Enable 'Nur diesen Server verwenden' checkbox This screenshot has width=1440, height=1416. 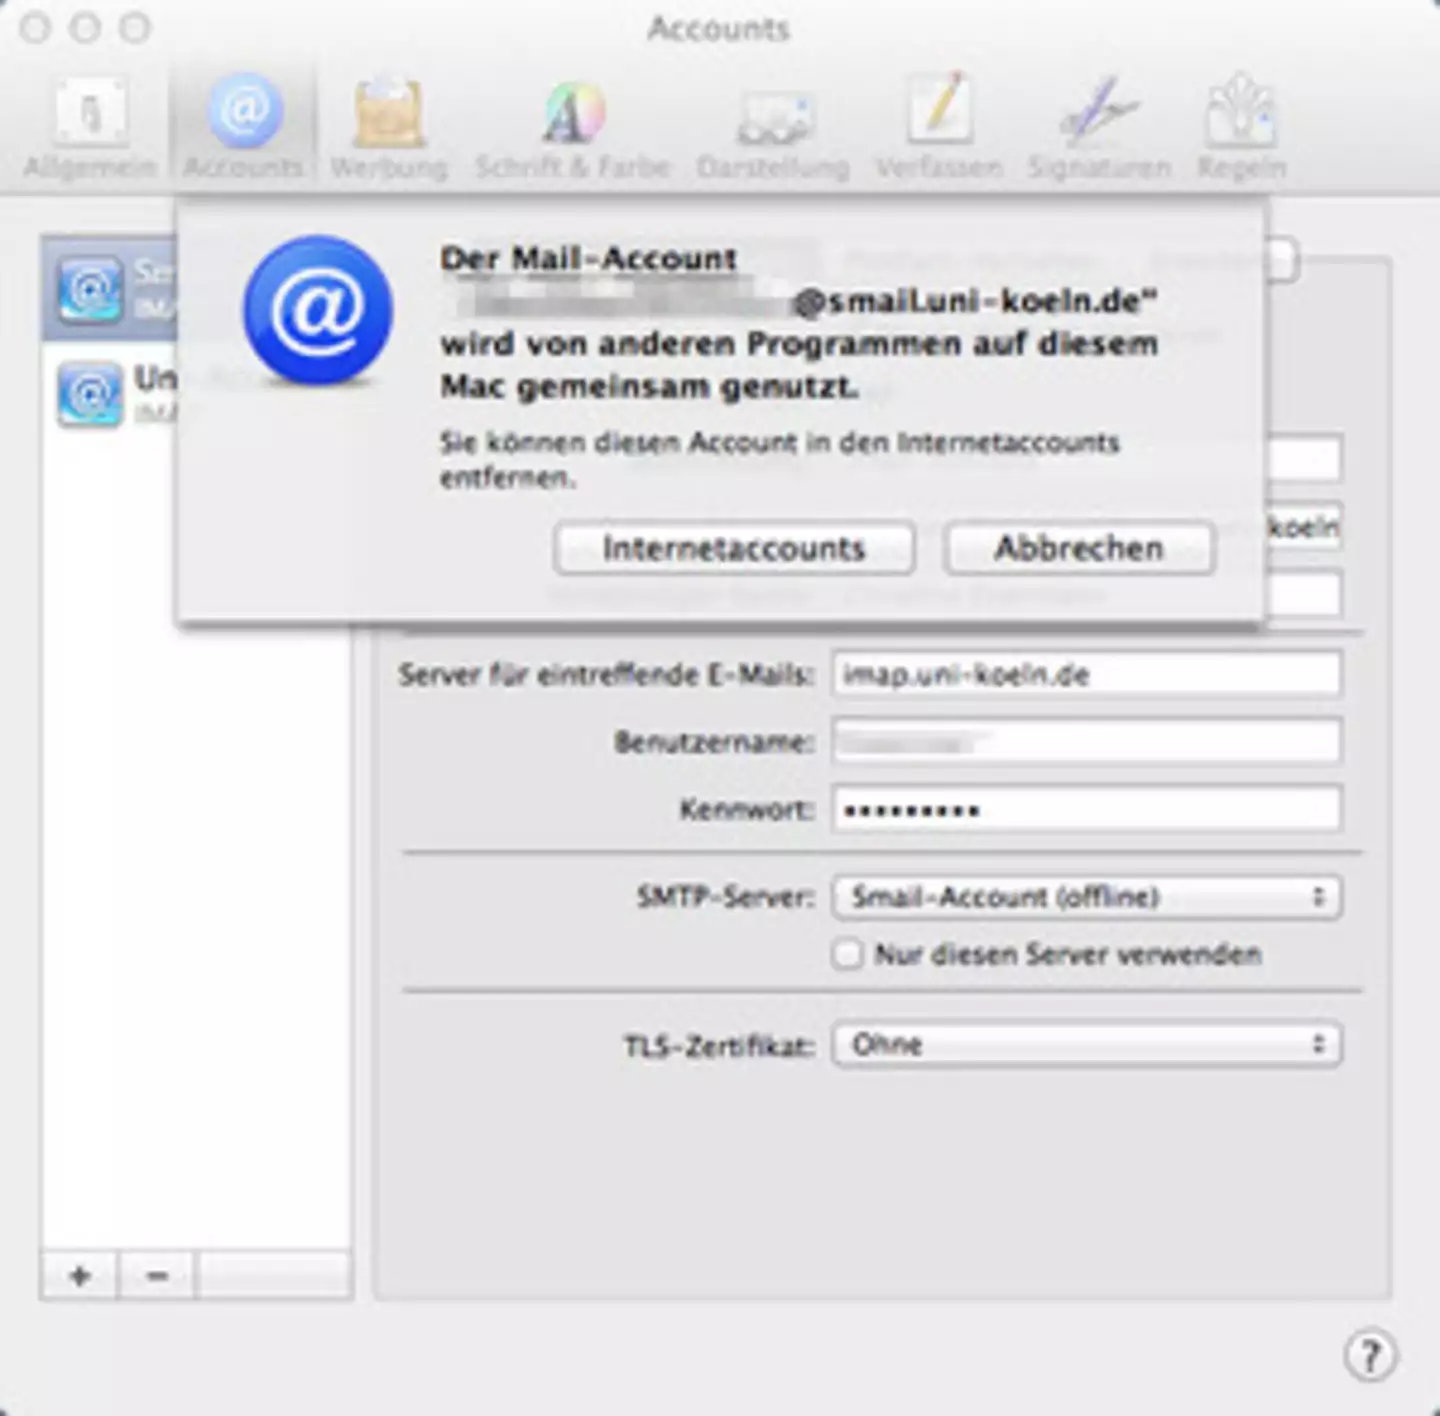(847, 954)
